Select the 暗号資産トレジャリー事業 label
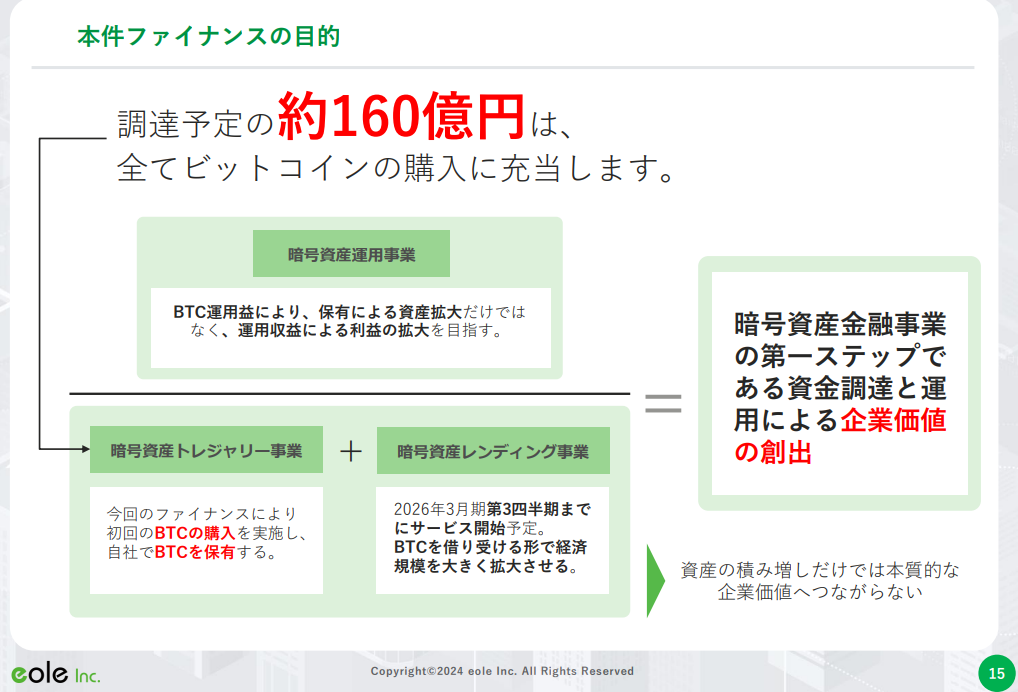 pyautogui.click(x=206, y=450)
